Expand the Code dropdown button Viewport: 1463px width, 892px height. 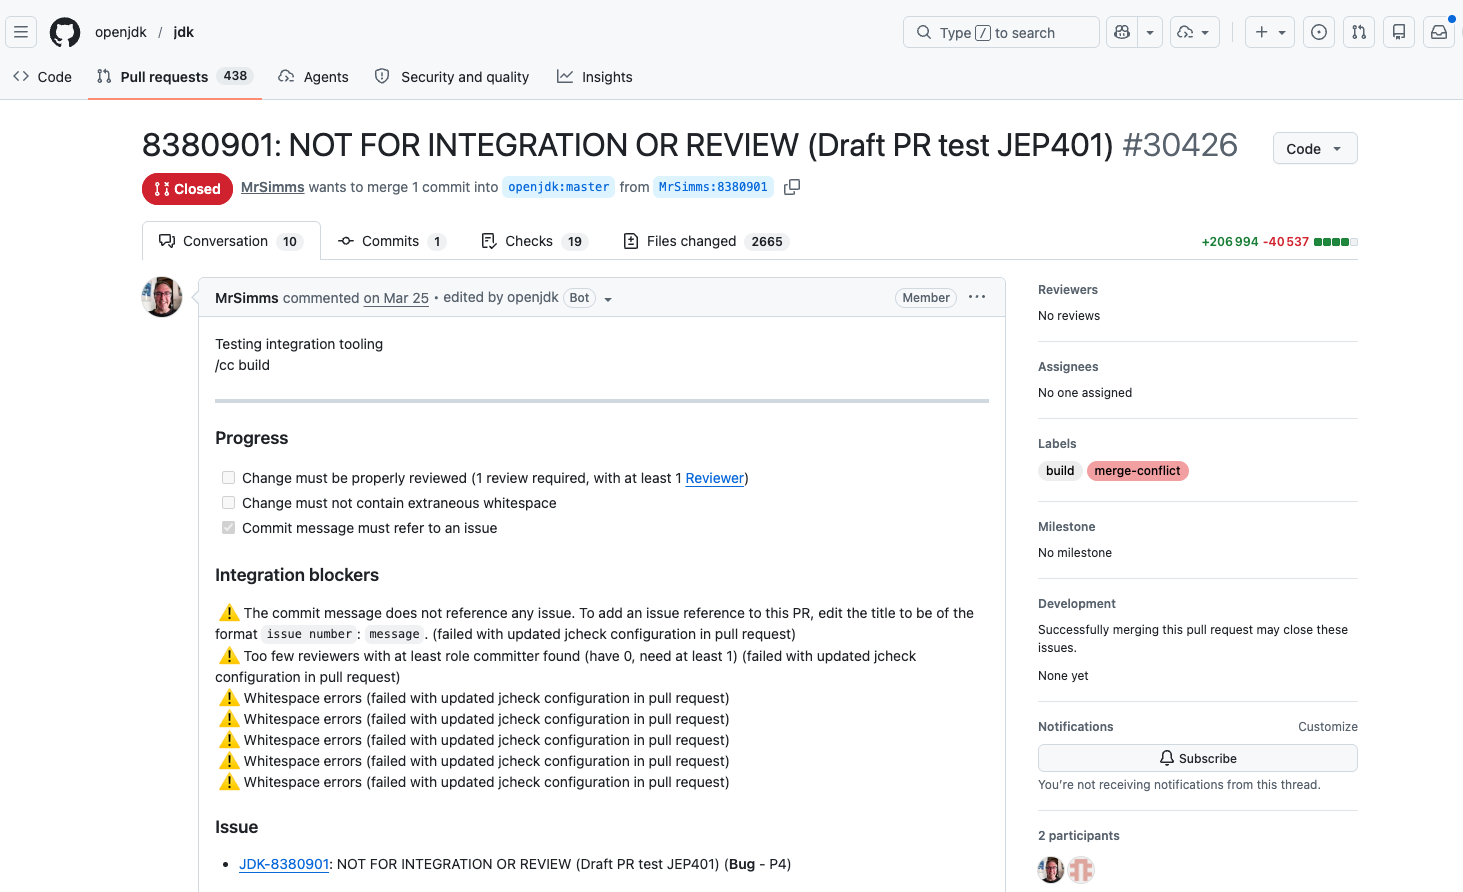[x=1314, y=148]
